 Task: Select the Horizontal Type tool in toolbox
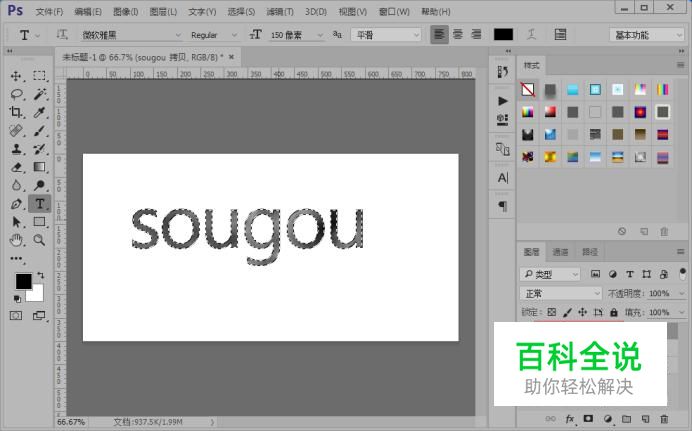point(39,204)
